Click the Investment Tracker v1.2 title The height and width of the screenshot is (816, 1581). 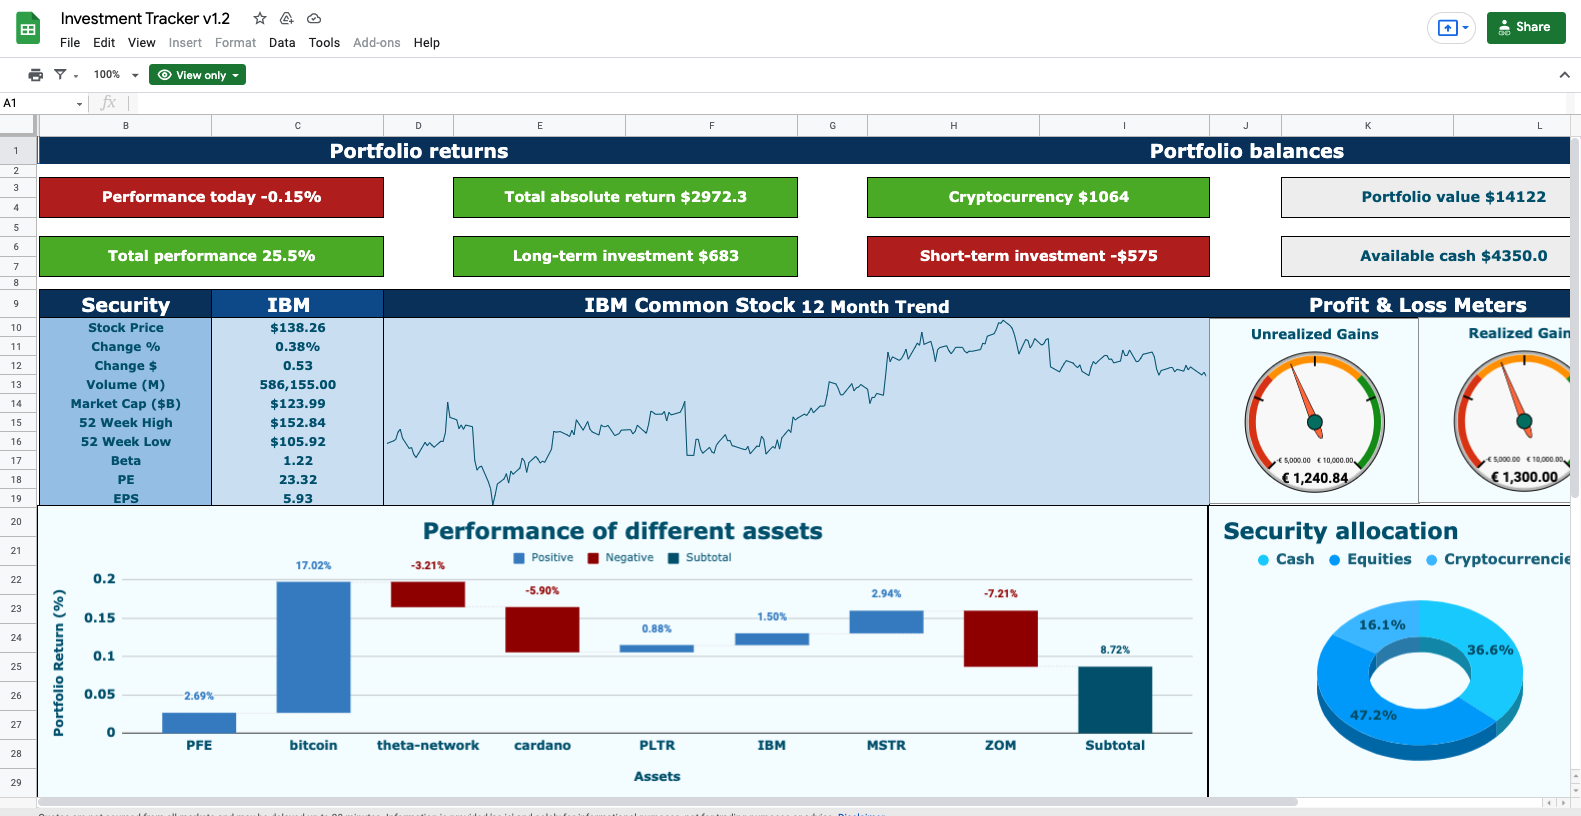[x=145, y=18]
